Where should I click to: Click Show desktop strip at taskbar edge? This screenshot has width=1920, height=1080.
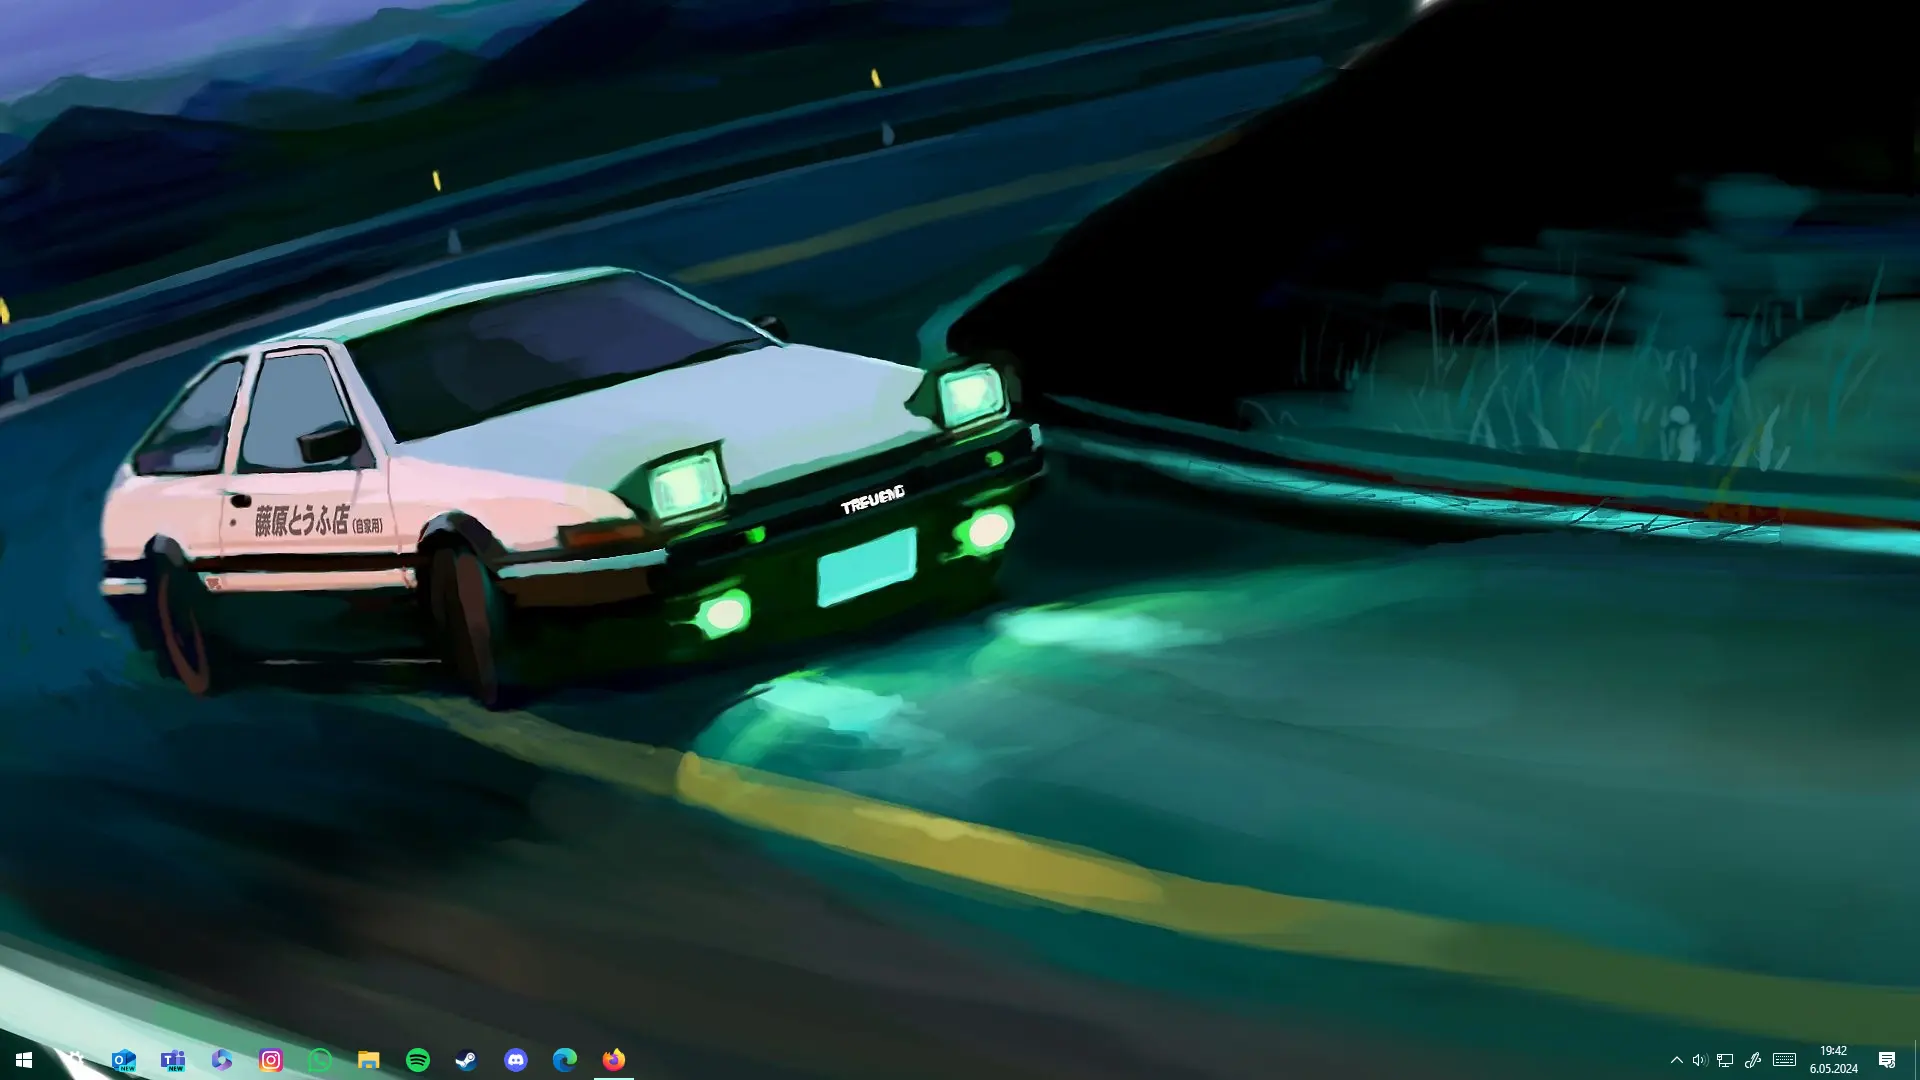point(1916,1060)
